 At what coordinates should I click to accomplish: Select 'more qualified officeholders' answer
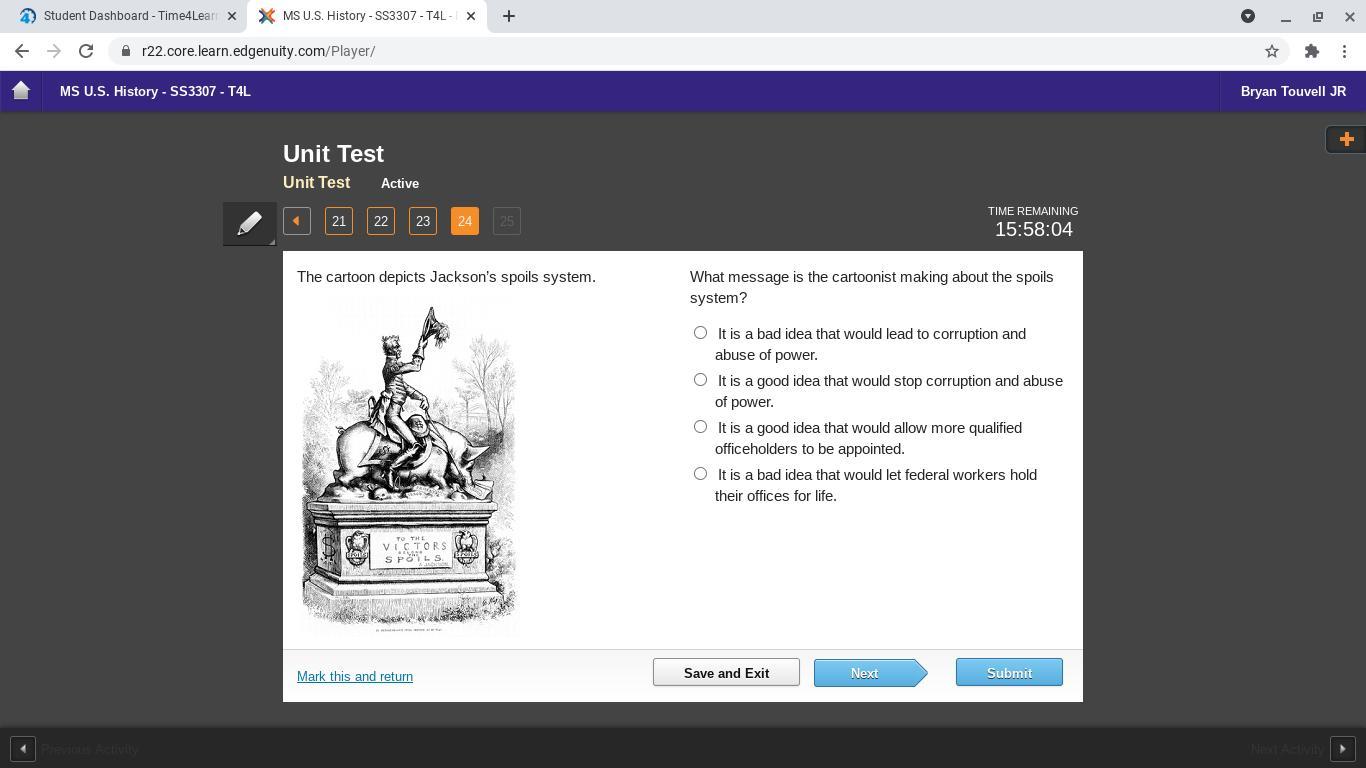click(x=700, y=427)
